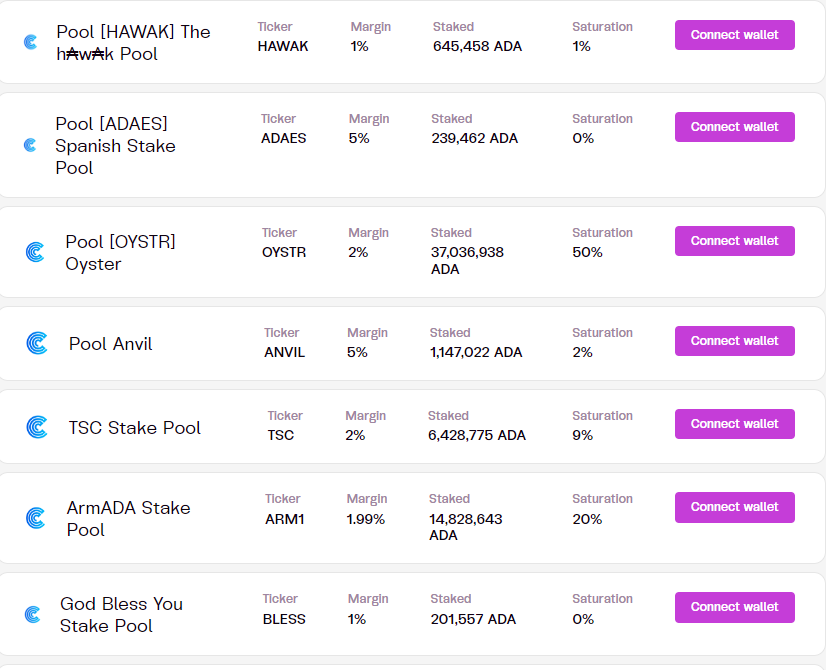The height and width of the screenshot is (670, 826).
Task: Click the ArmADA Stake Pool logo icon
Action: coord(35,518)
